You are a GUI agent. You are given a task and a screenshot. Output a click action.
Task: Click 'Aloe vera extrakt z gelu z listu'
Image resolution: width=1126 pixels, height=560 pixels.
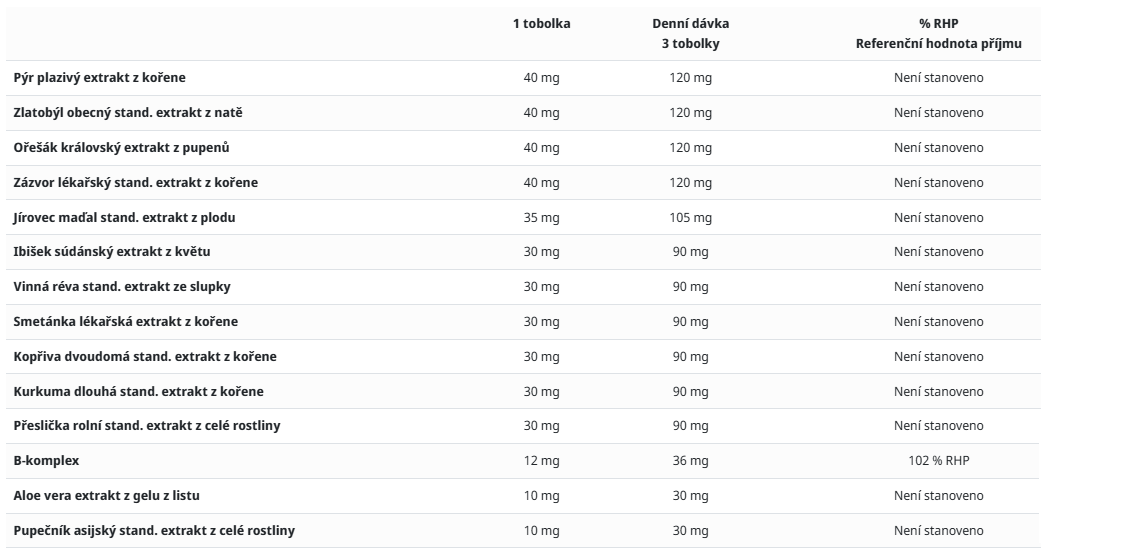click(x=106, y=496)
